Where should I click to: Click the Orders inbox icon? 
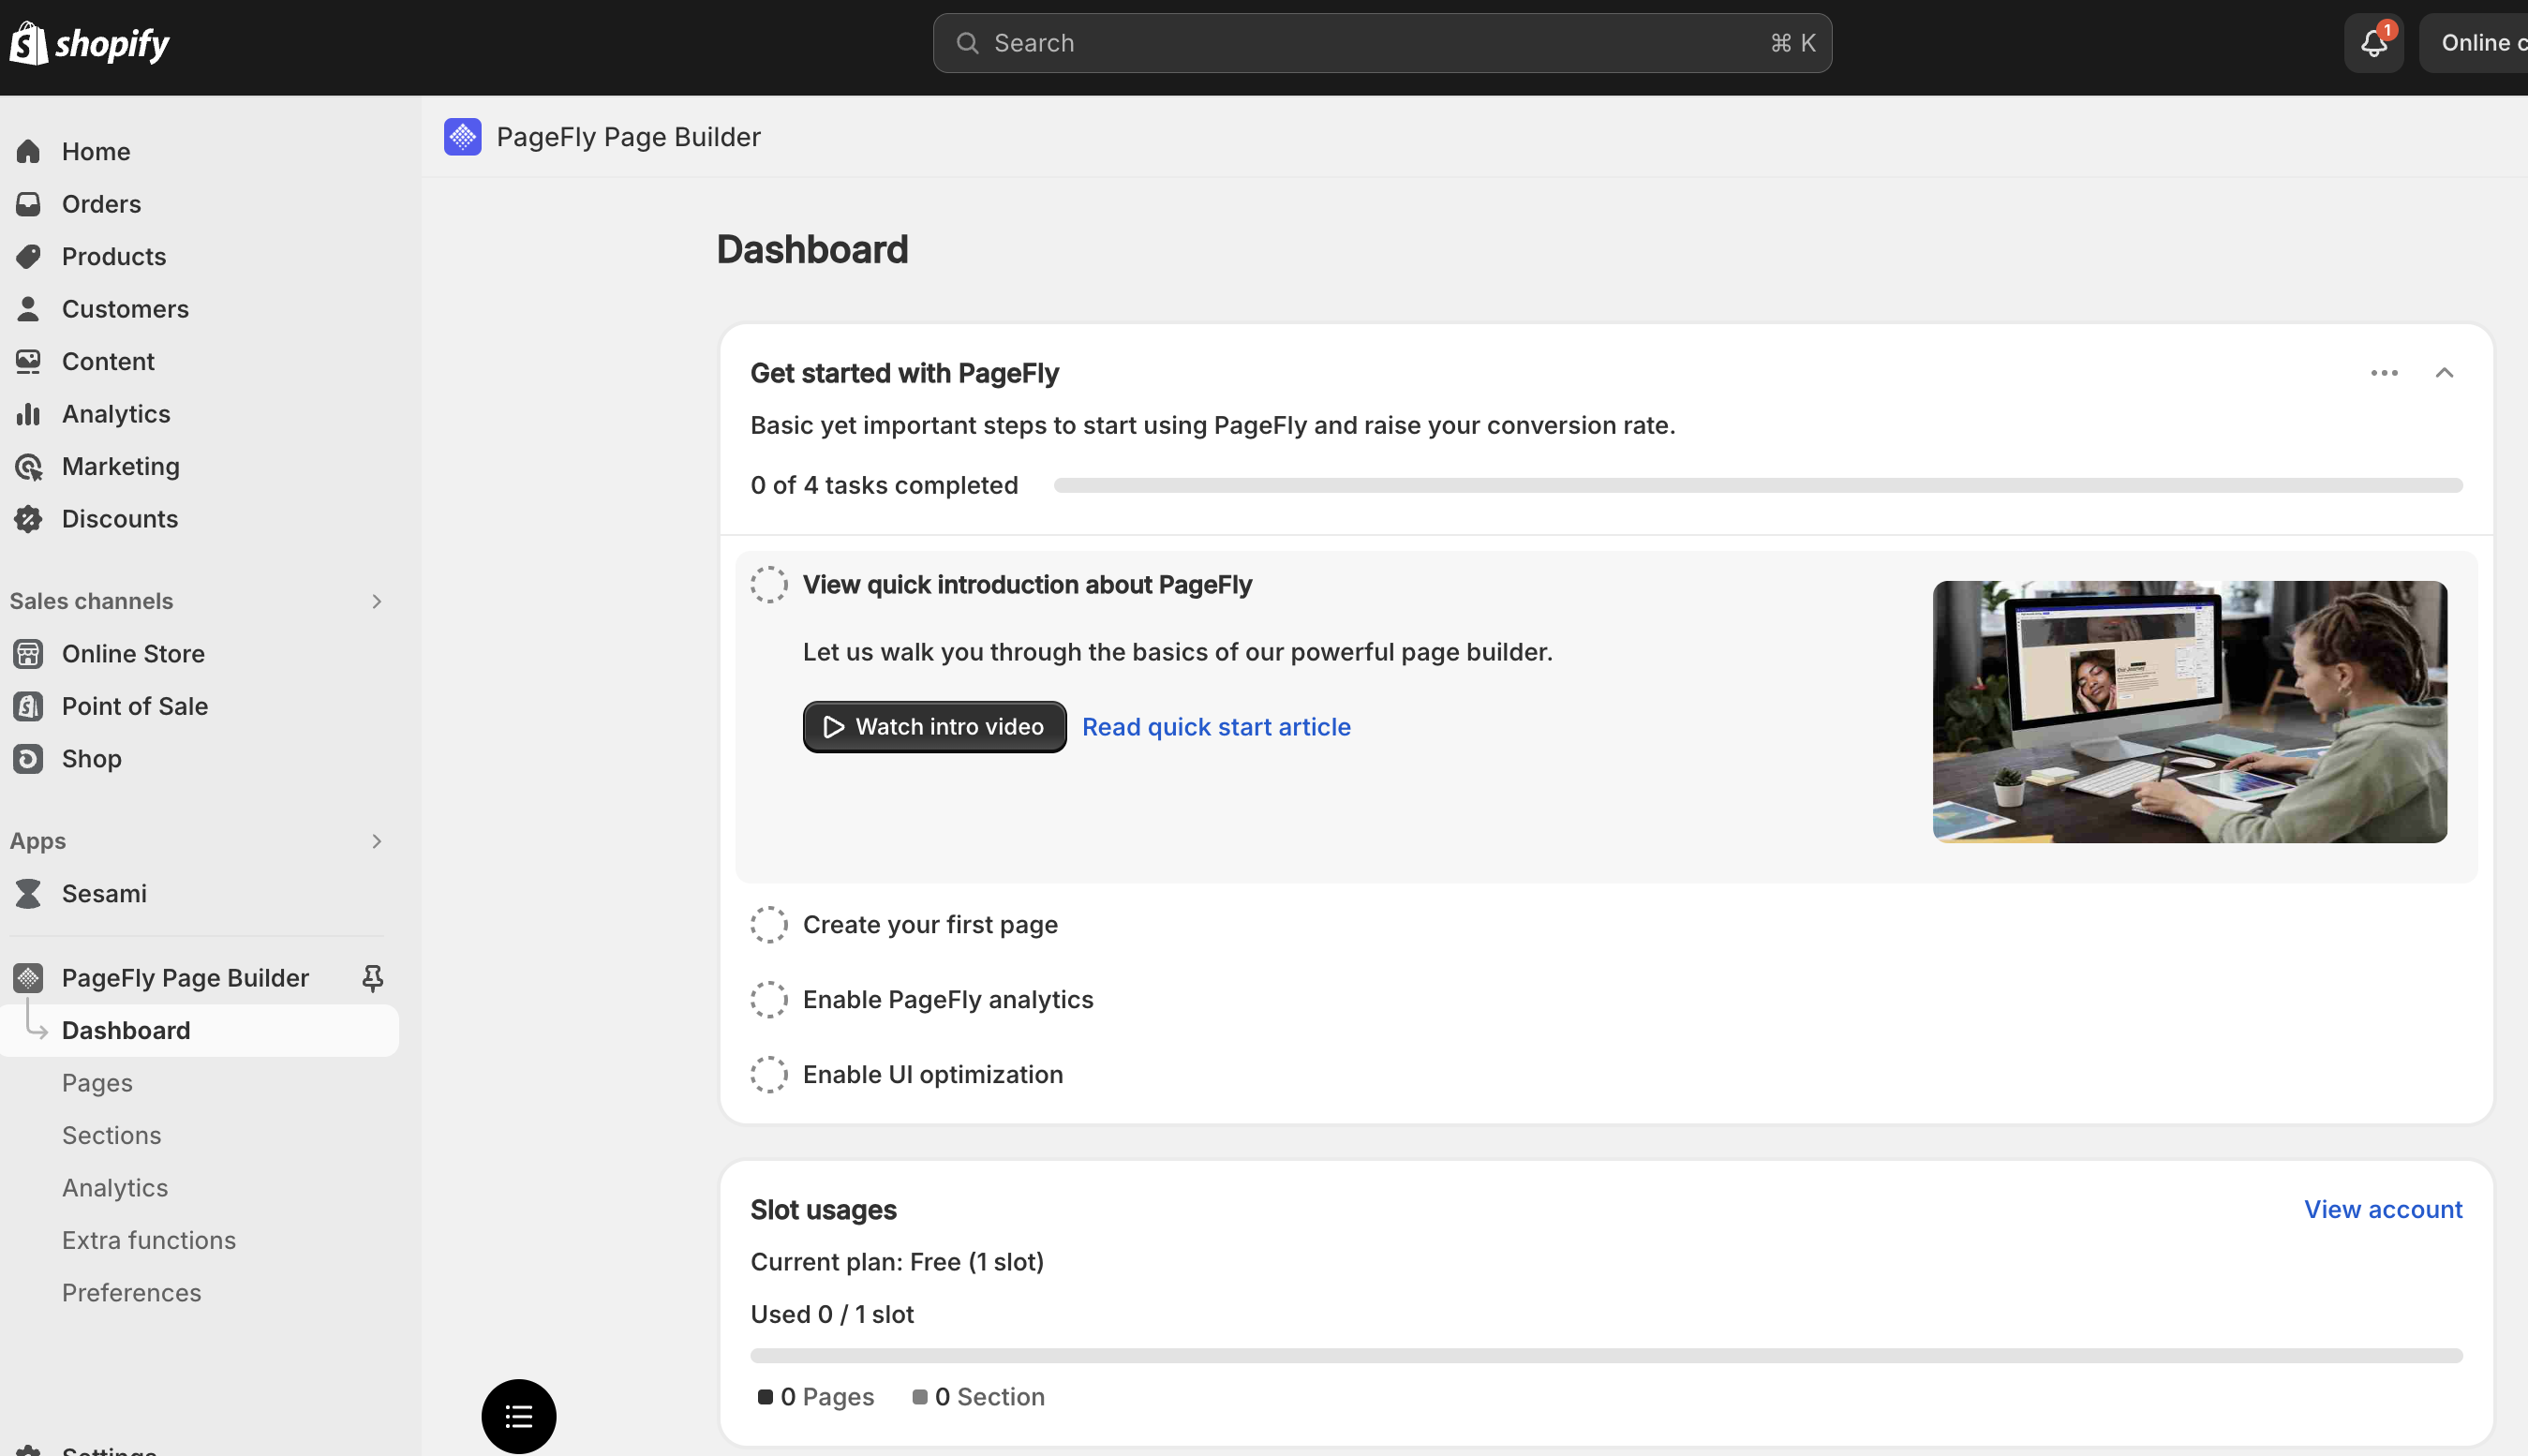tap(28, 204)
